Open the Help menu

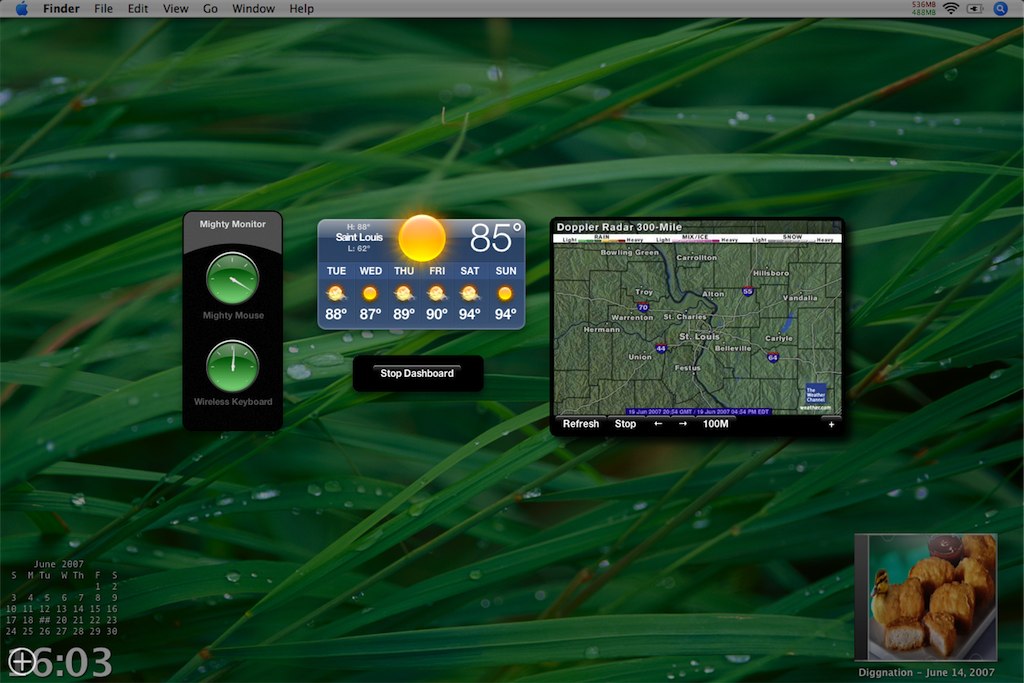point(301,8)
